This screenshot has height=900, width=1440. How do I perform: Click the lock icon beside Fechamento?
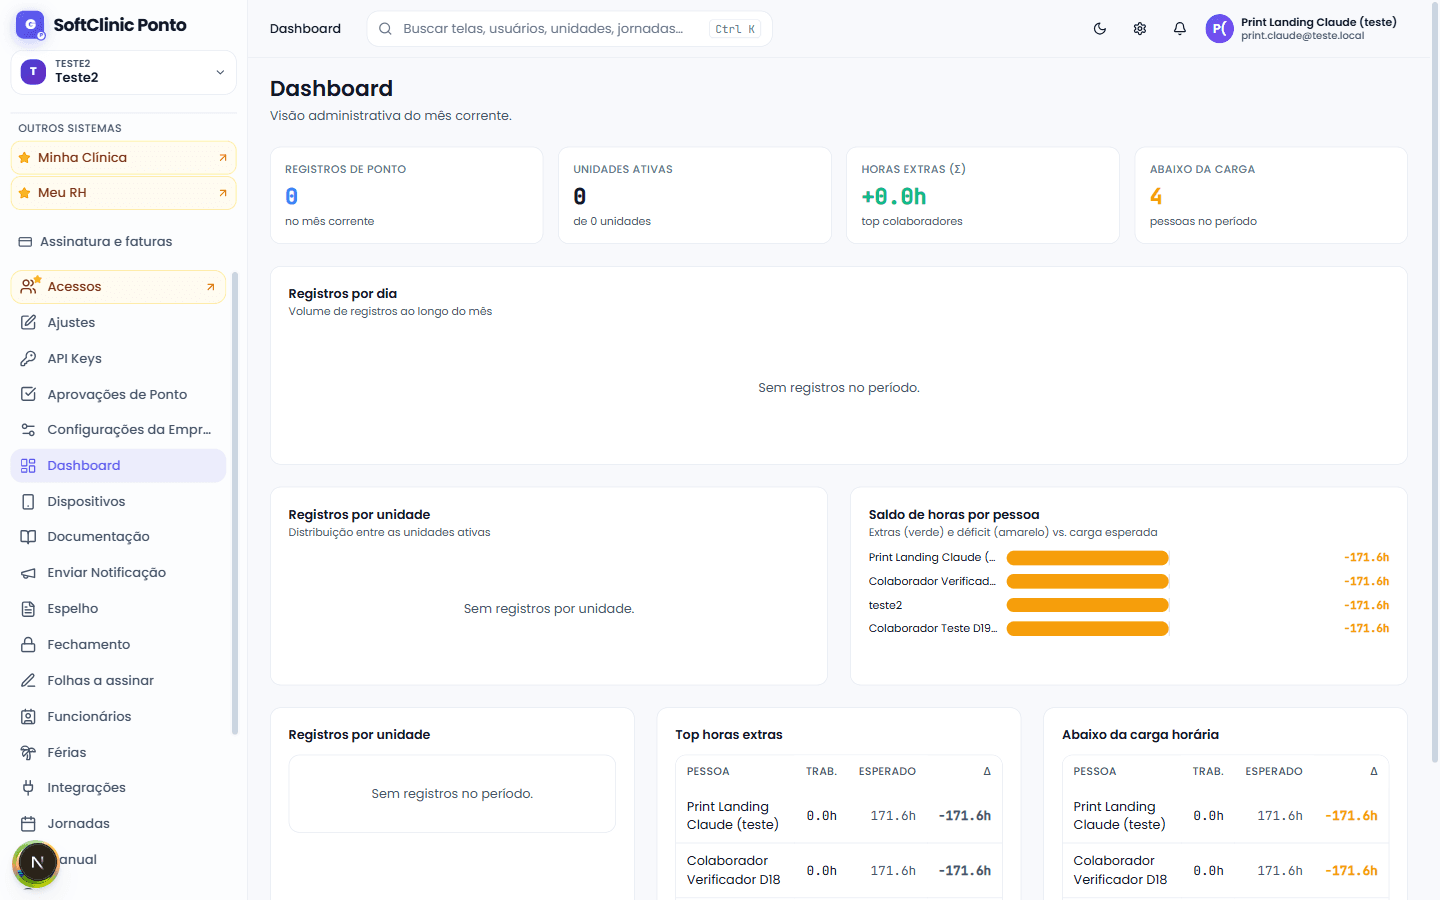[x=29, y=645]
